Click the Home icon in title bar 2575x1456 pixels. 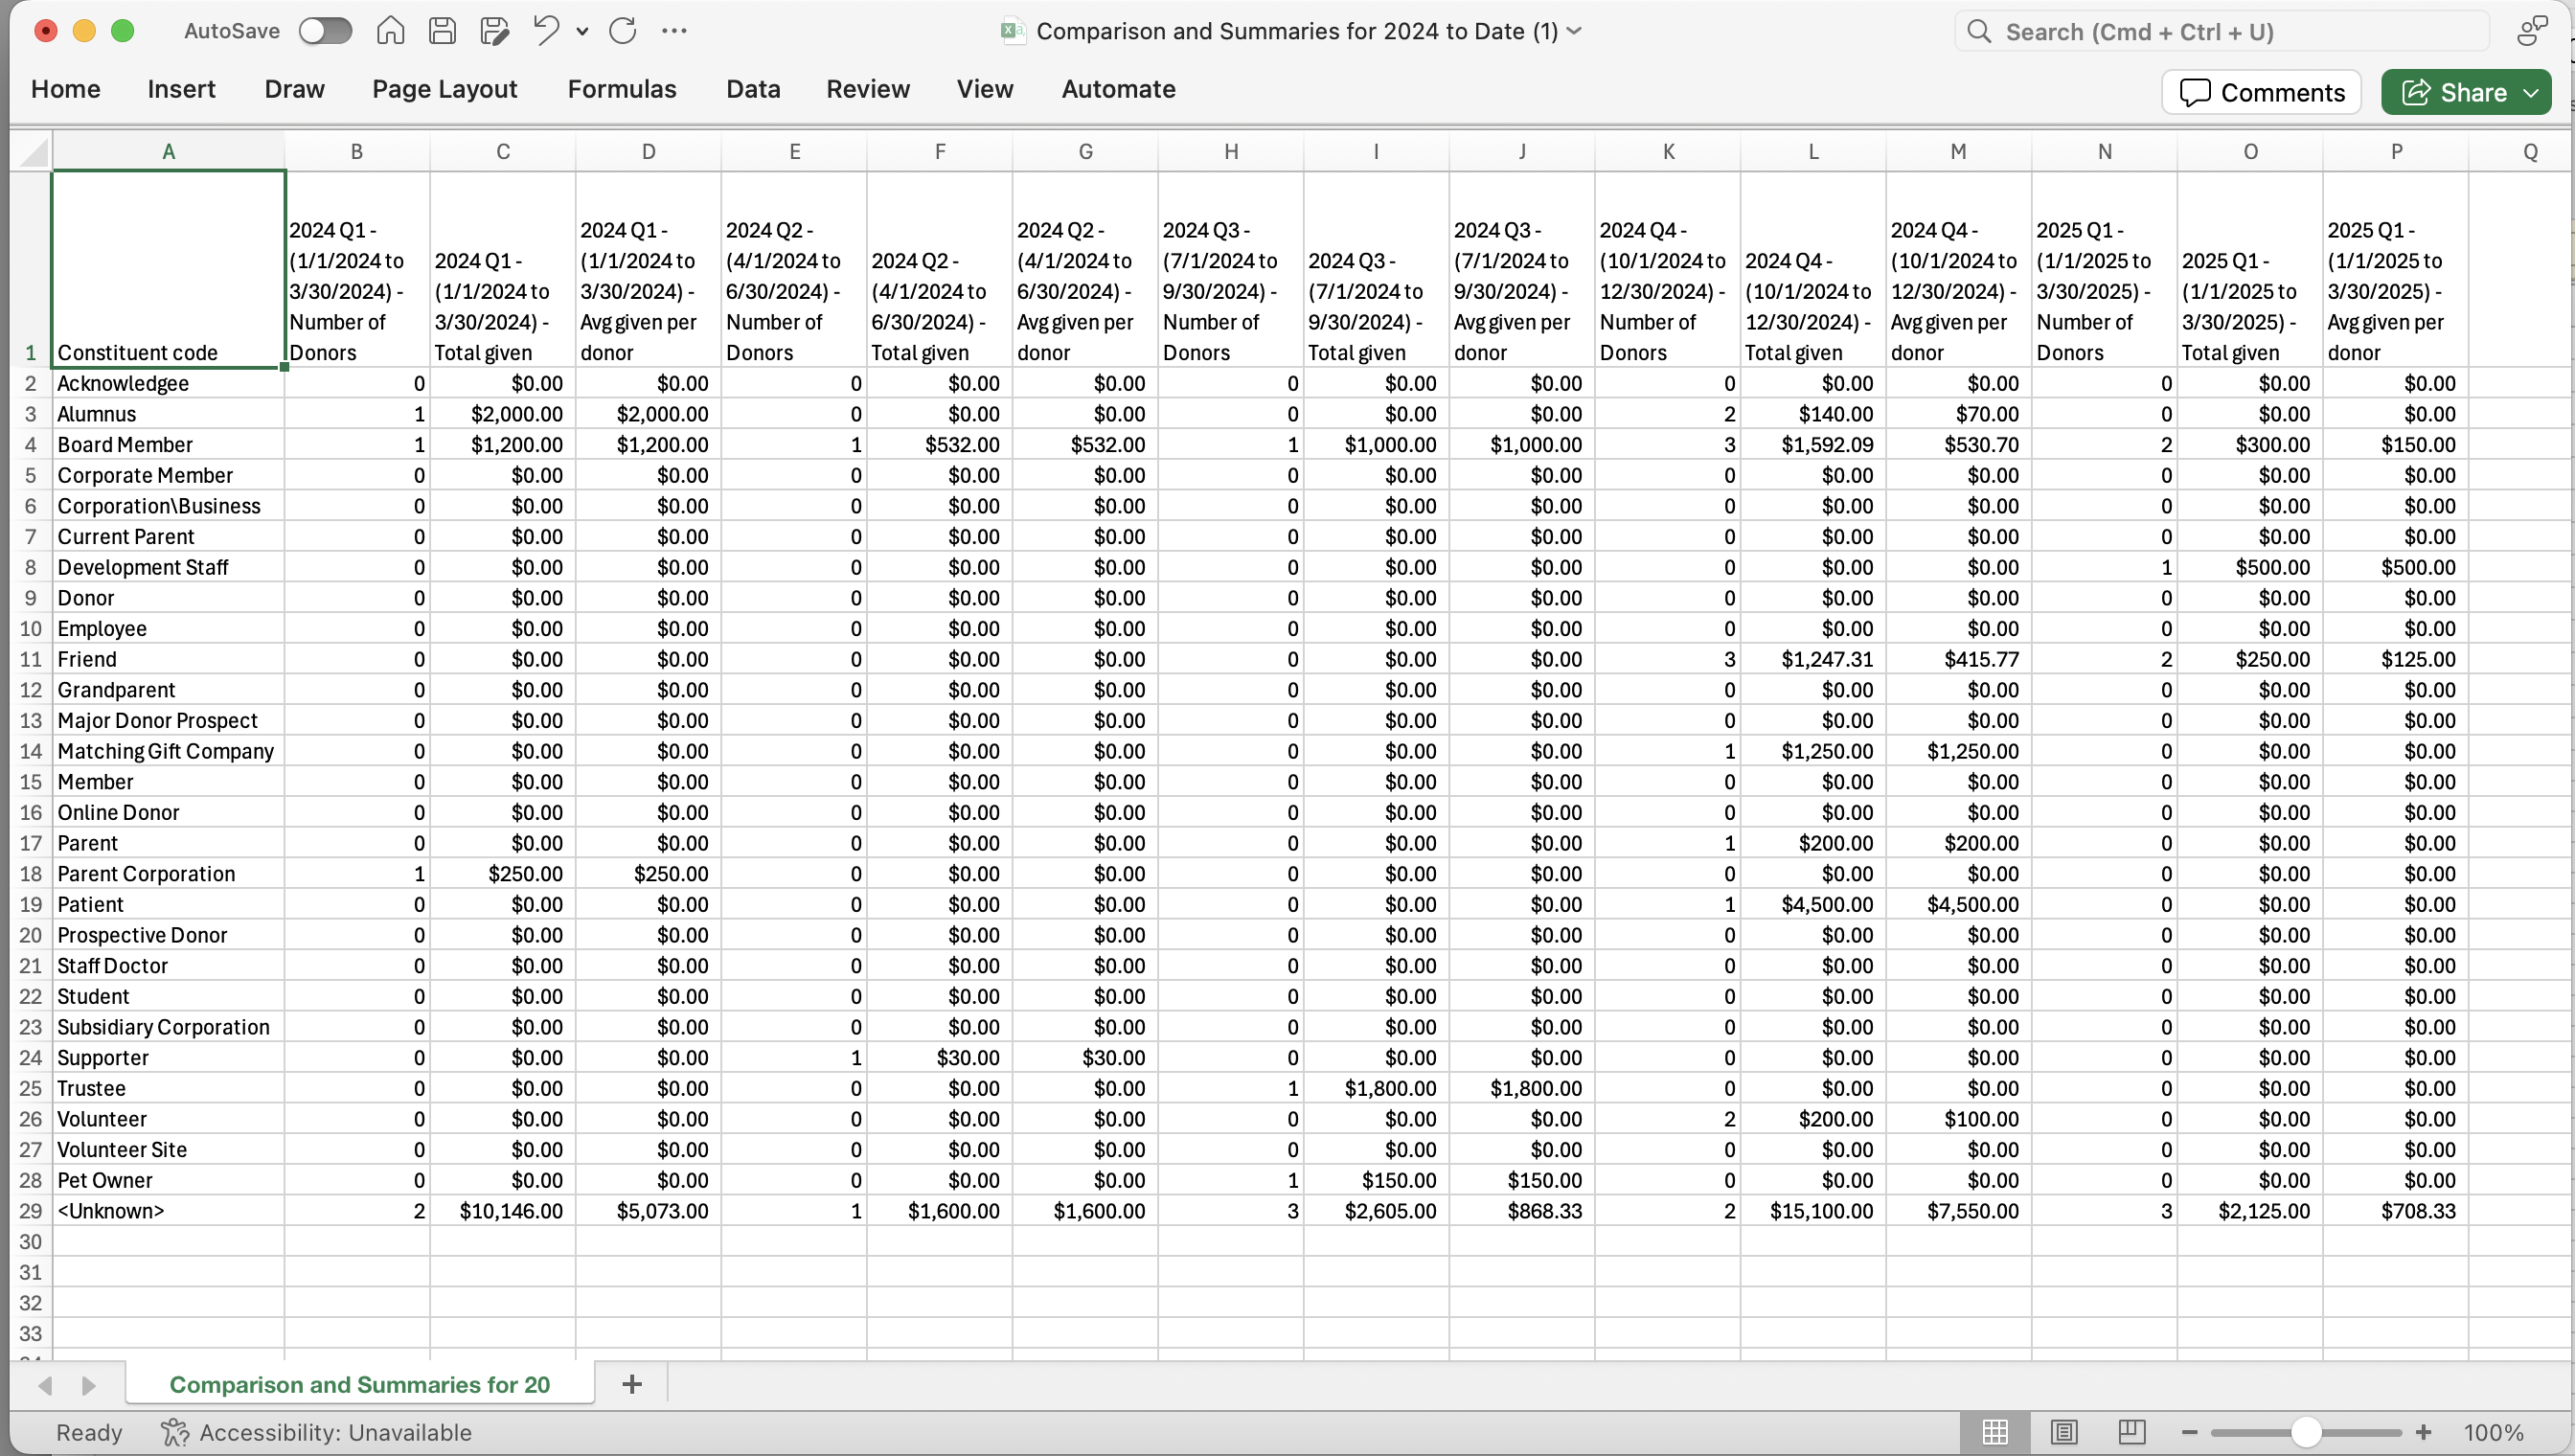(x=390, y=31)
